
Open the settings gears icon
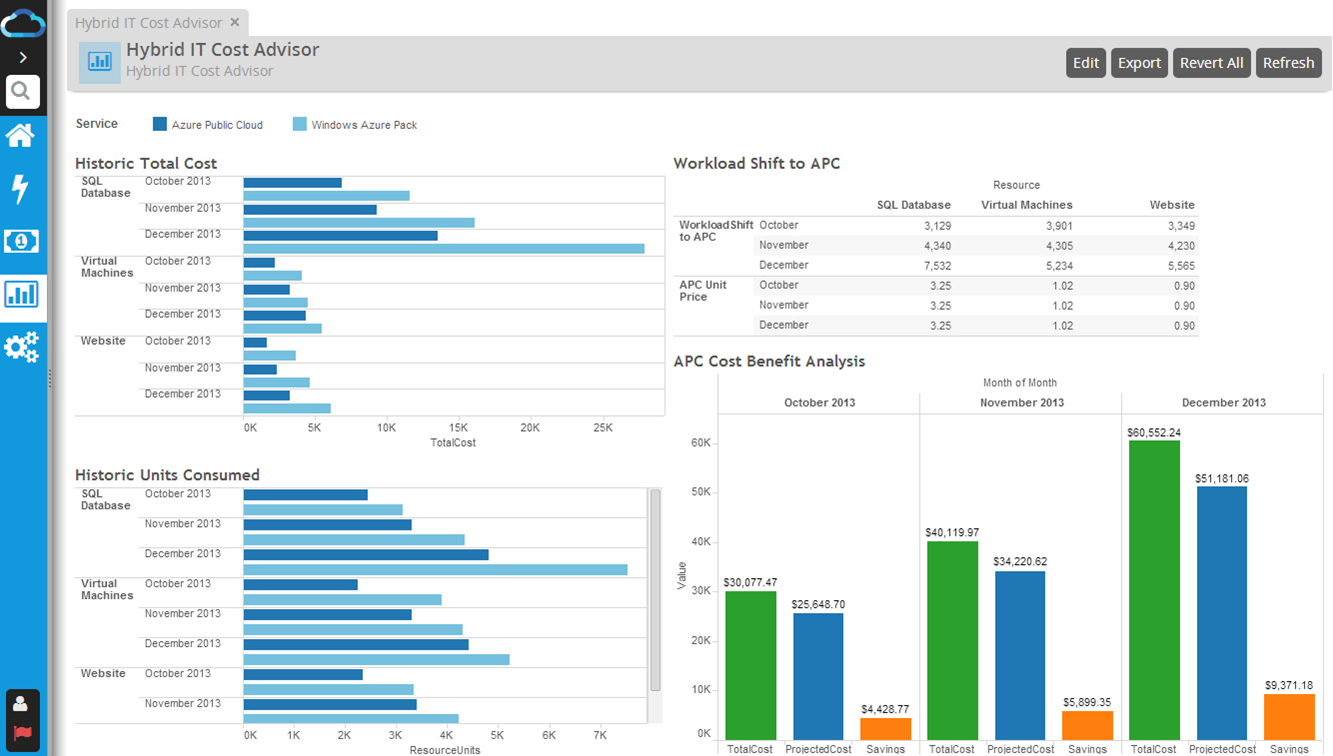21,347
